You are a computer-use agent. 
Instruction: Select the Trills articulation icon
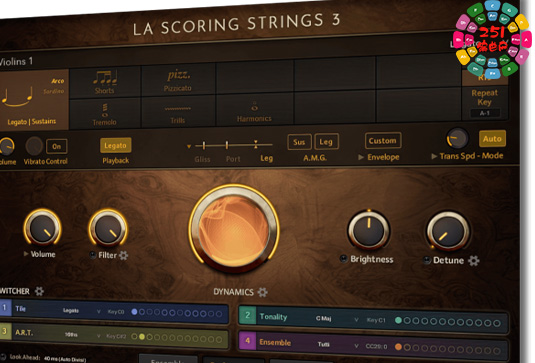[178, 109]
